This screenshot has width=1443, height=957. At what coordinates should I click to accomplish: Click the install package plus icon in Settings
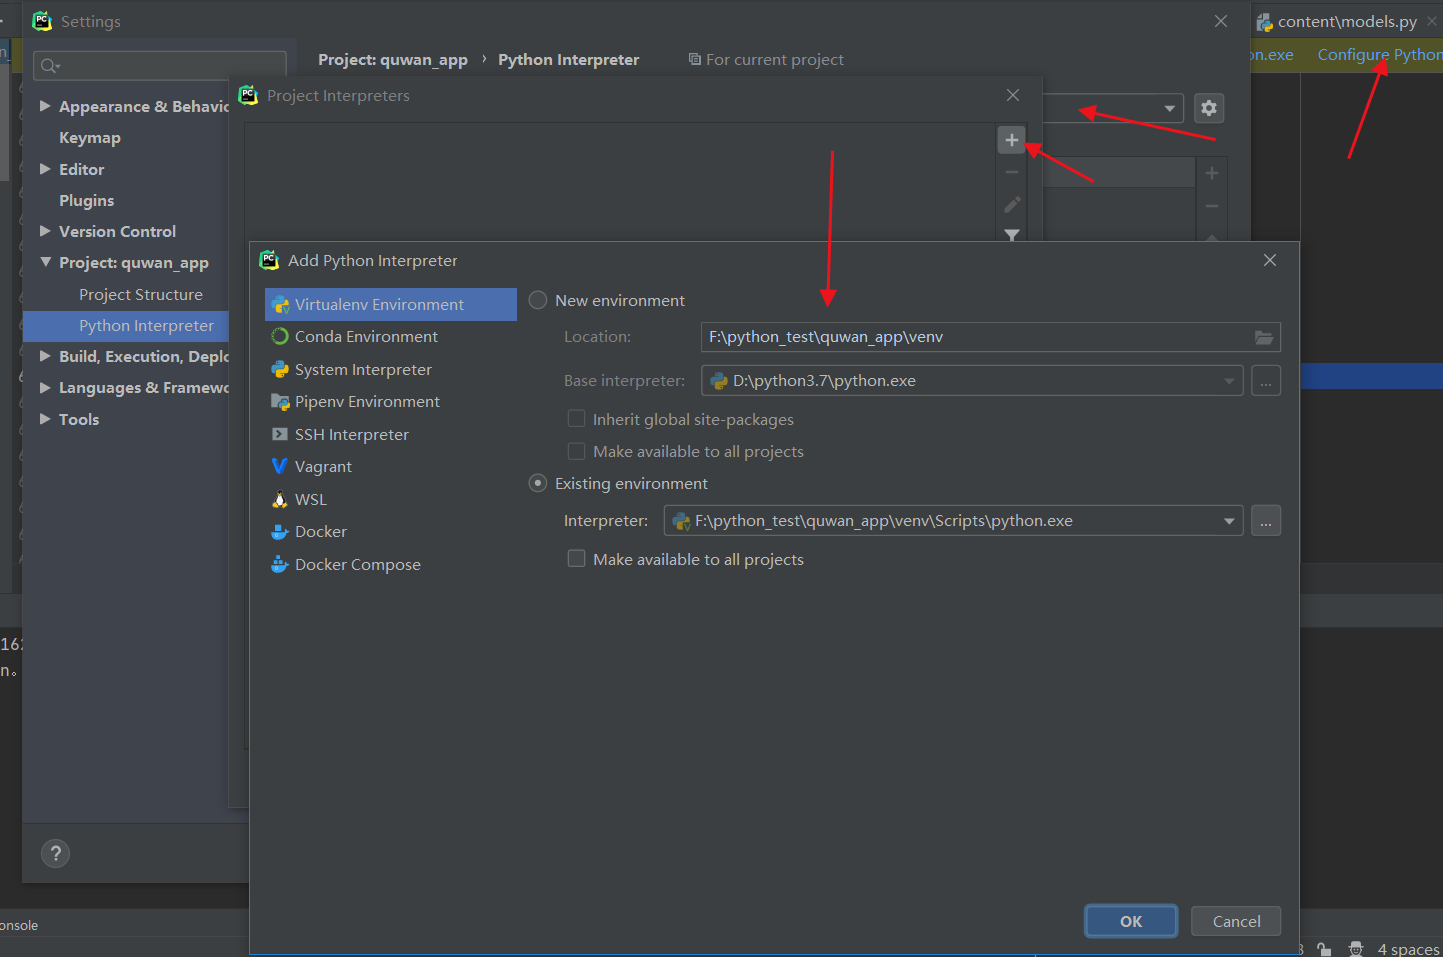point(1212,173)
